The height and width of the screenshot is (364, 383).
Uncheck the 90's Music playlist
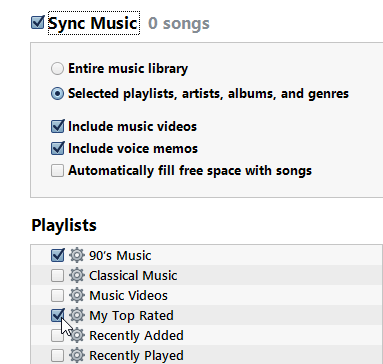click(57, 256)
